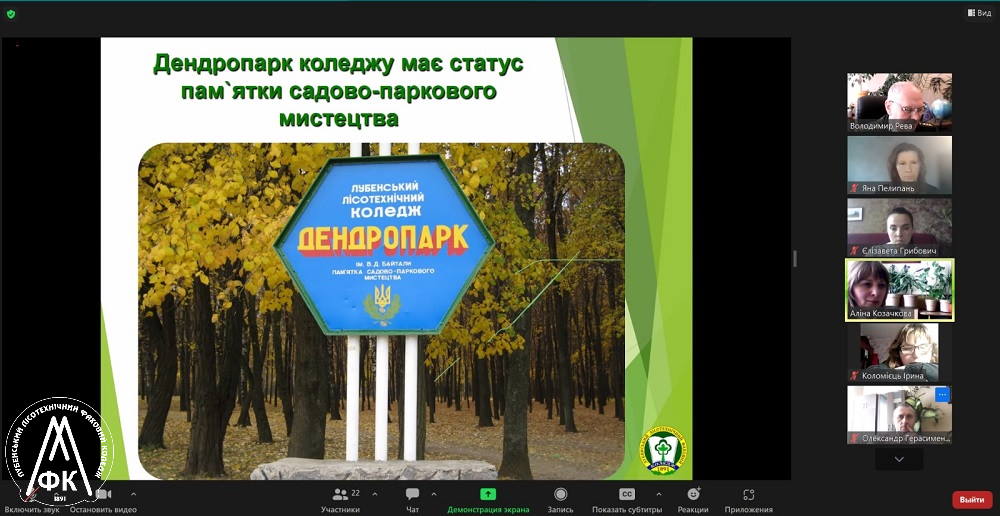Select Коломієць Ірина video thumbnail
Viewport: 1000px width, 516px height.
pos(899,353)
